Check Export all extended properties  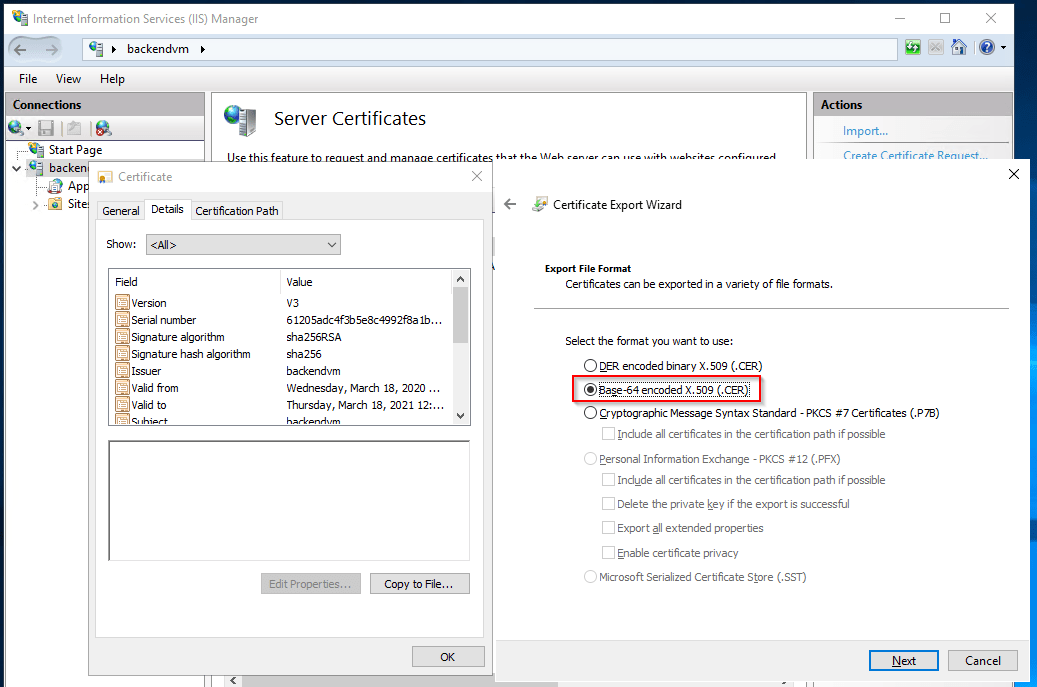pos(608,528)
